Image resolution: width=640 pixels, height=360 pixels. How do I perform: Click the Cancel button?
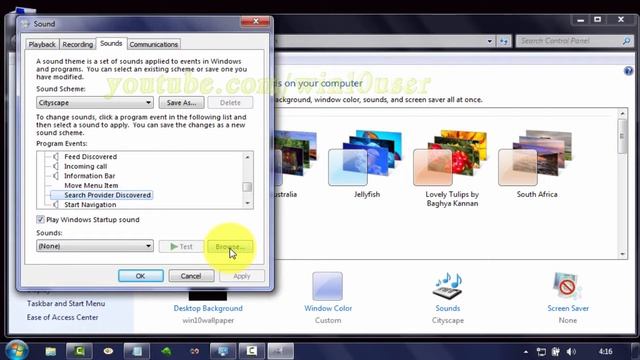coord(191,276)
